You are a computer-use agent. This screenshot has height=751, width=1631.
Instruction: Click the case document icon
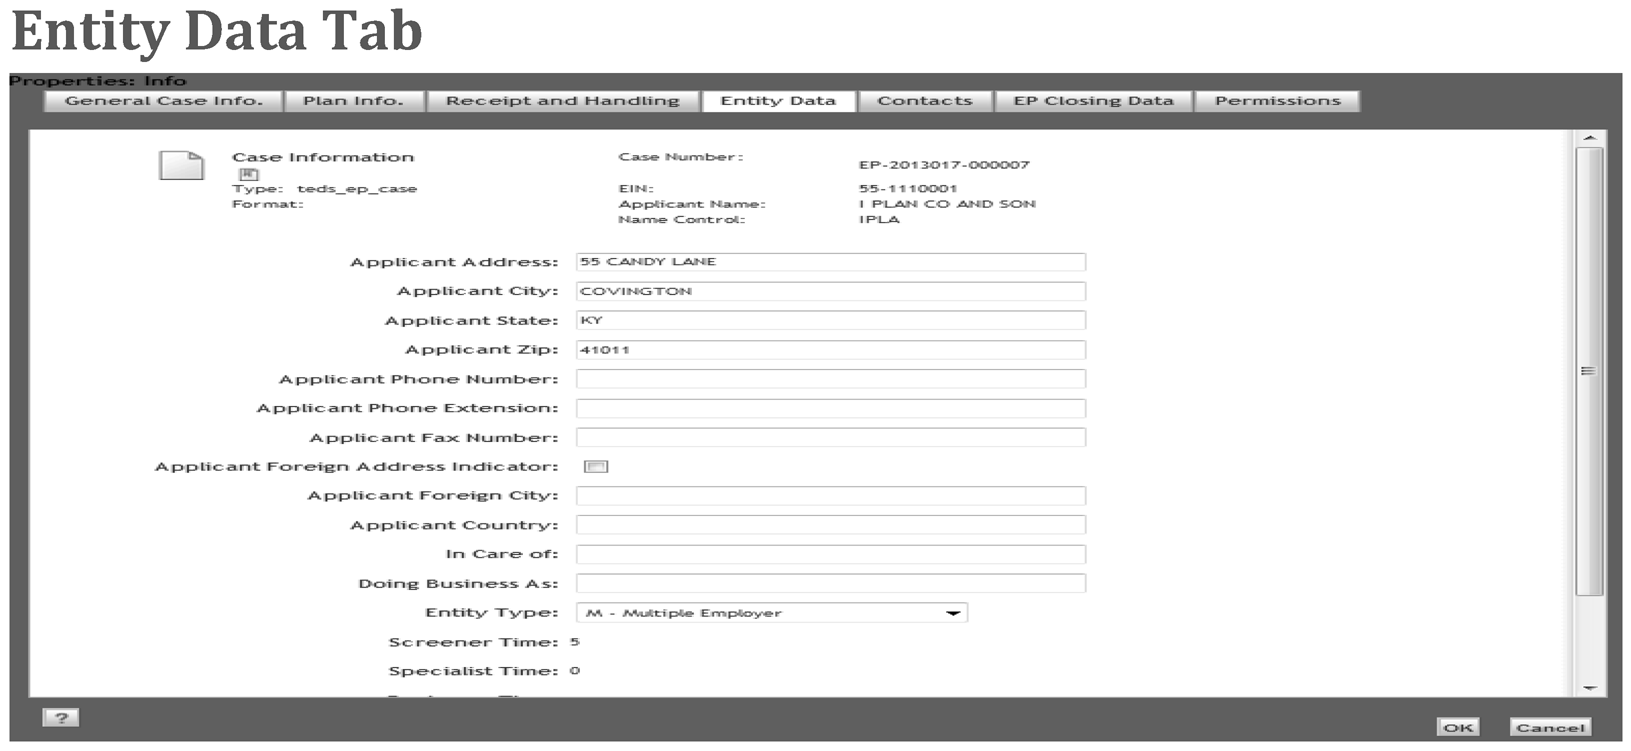[x=181, y=165]
